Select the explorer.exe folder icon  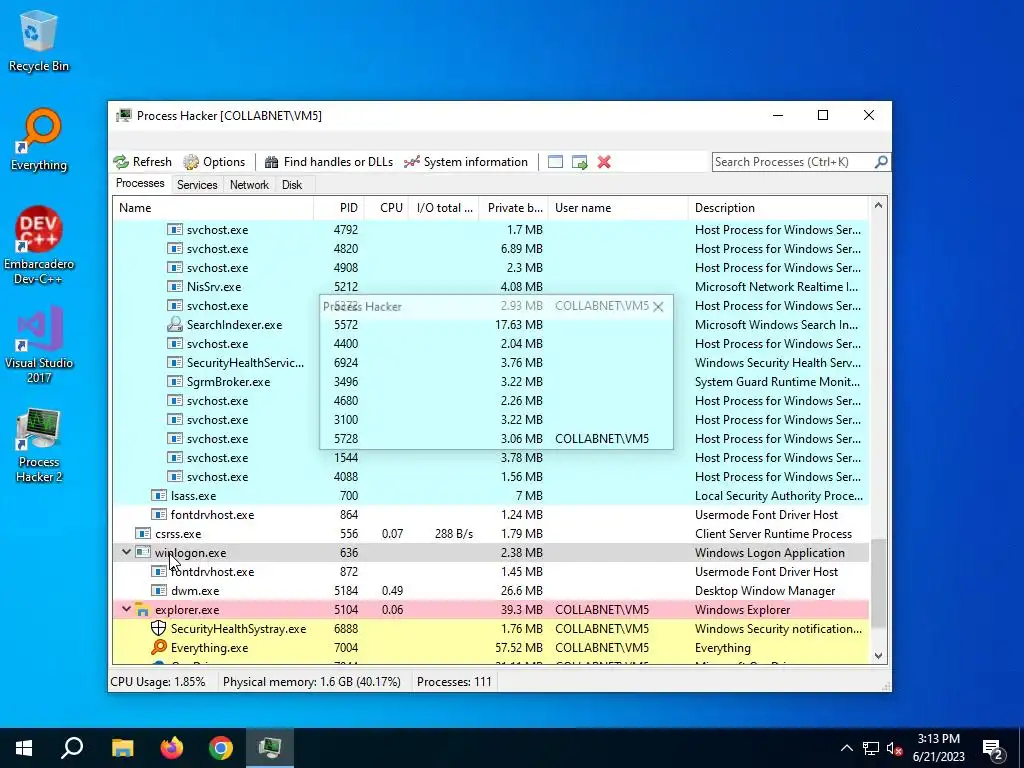click(x=142, y=610)
